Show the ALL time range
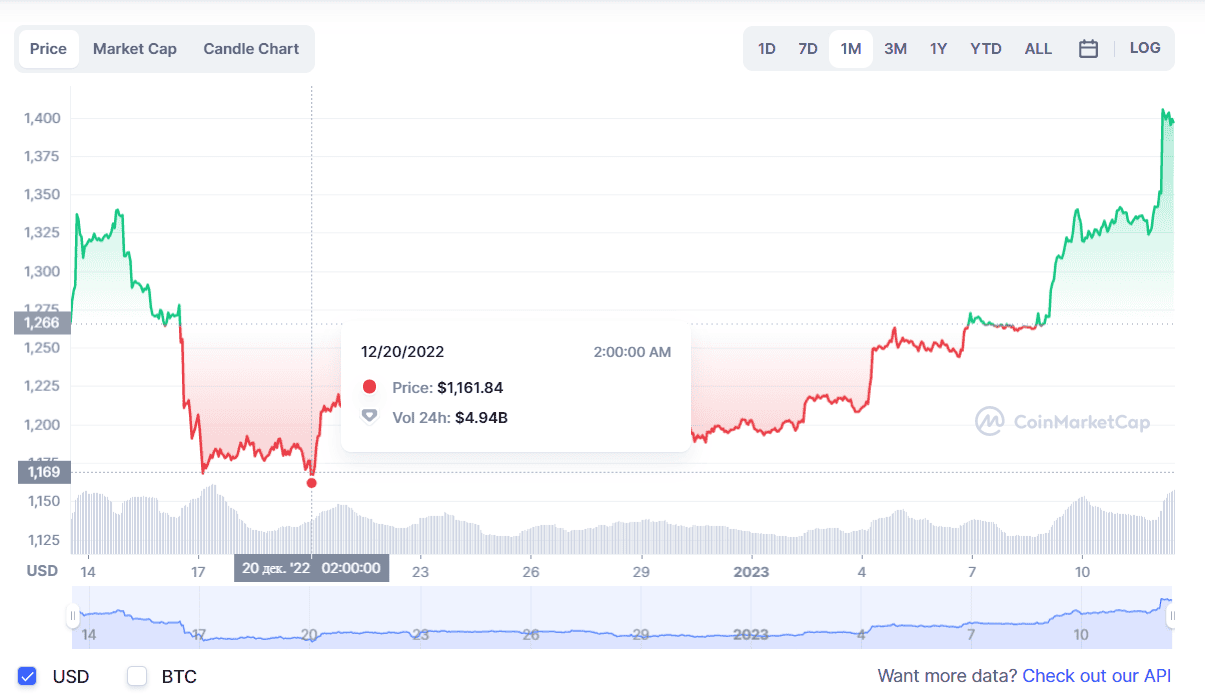Screen dimensions: 1205x696 (1038, 49)
